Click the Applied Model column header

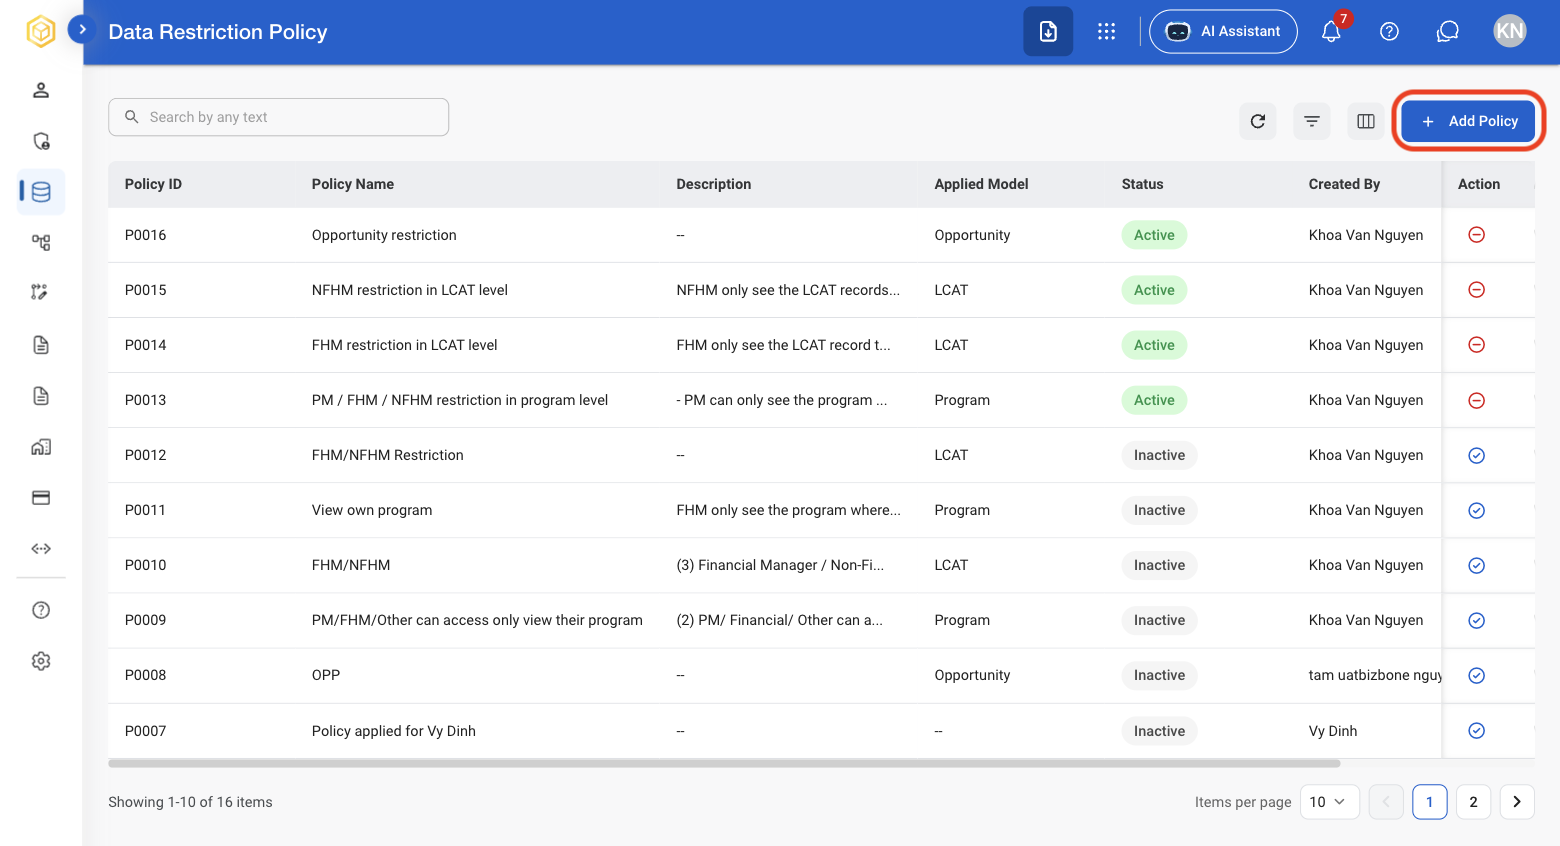coord(981,184)
